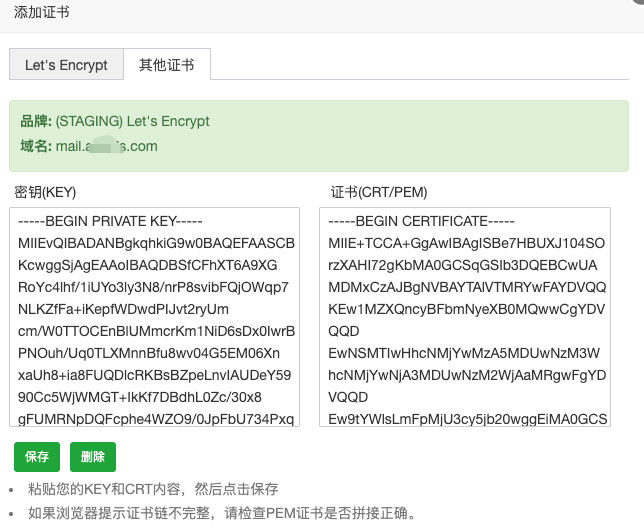Click key line starting PNOuh/Uq0TLXMnnBfu8wv04
The width and height of the screenshot is (644, 529).
[x=149, y=353]
